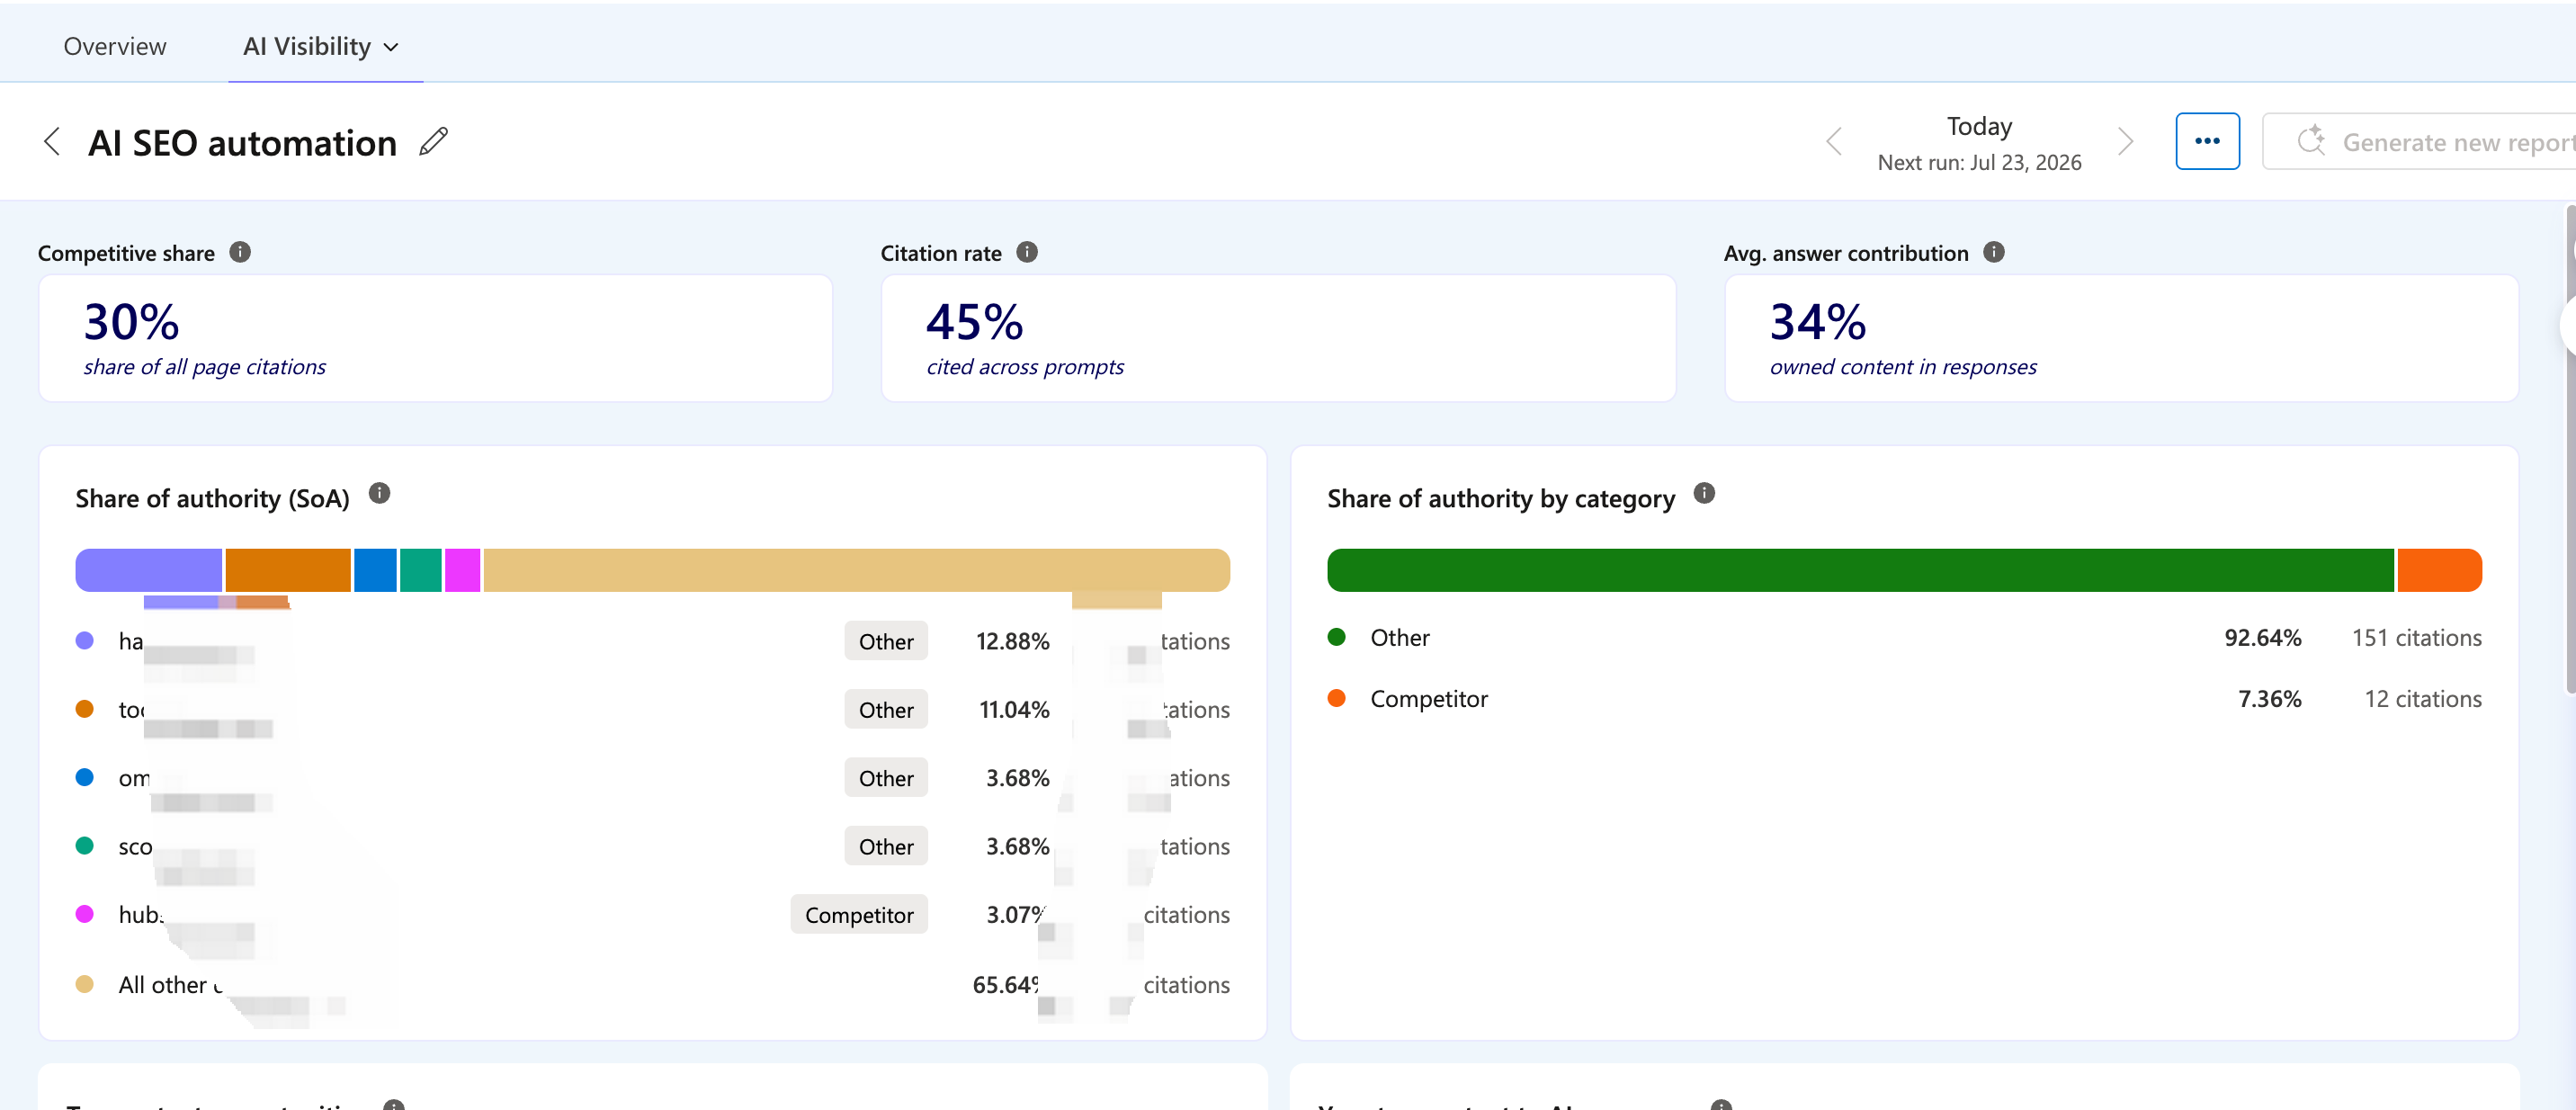The image size is (2576, 1110).
Task: Click 12 citations value
Action: click(x=2423, y=699)
